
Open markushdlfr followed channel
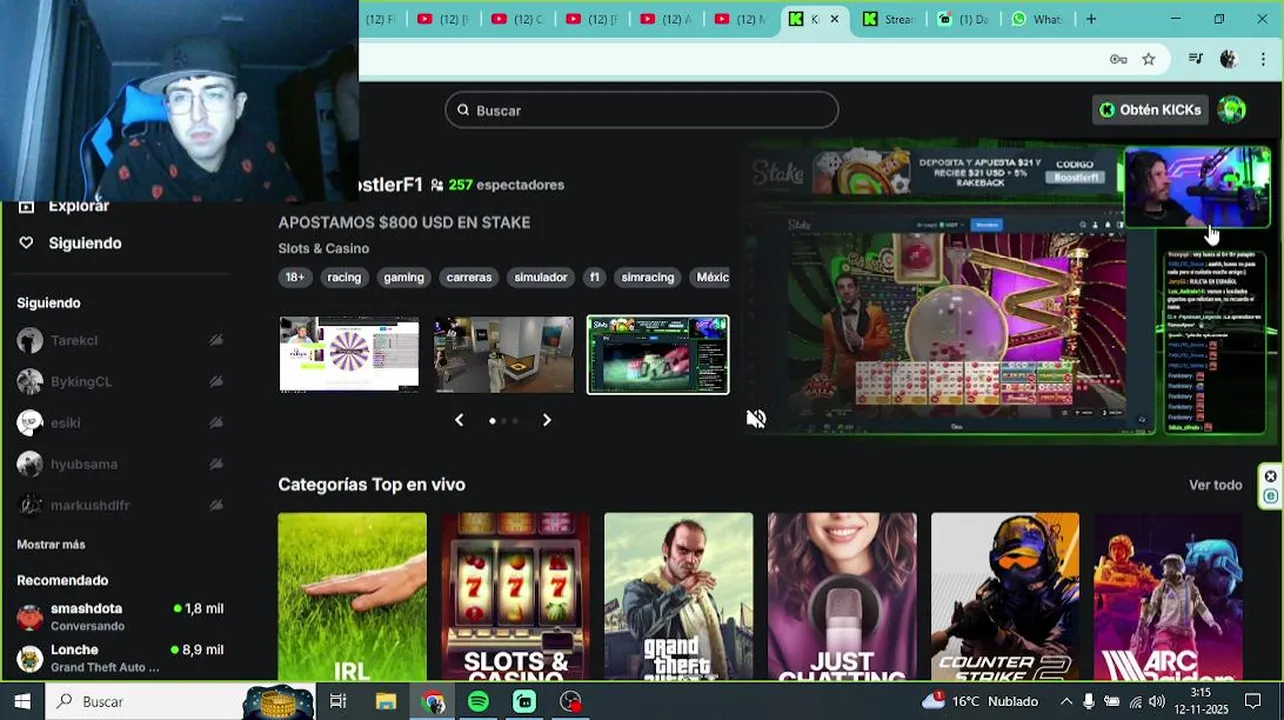[120, 505]
